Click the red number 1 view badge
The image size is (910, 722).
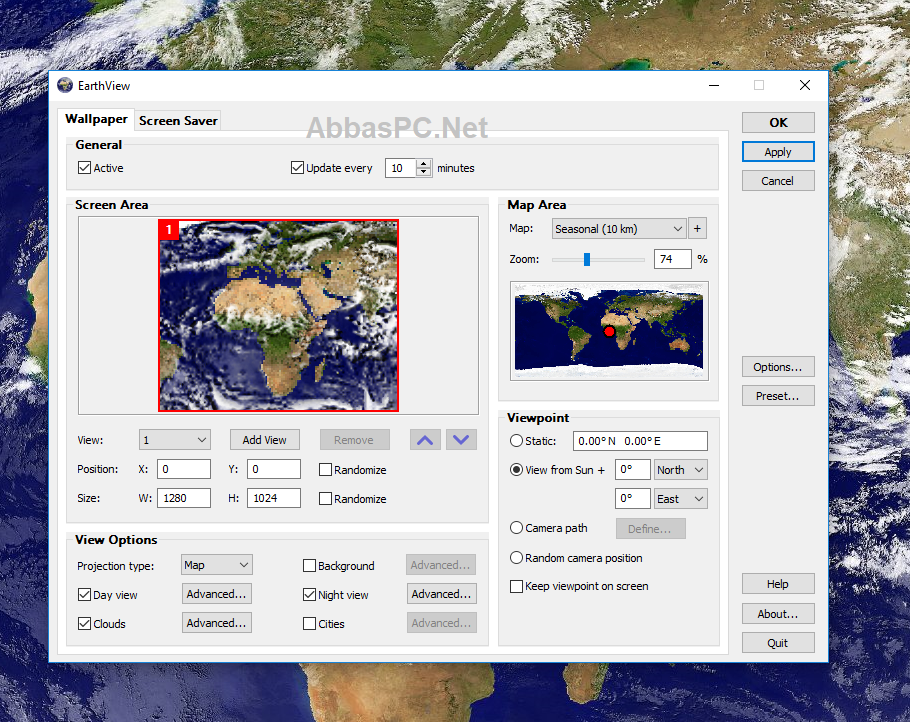168,229
